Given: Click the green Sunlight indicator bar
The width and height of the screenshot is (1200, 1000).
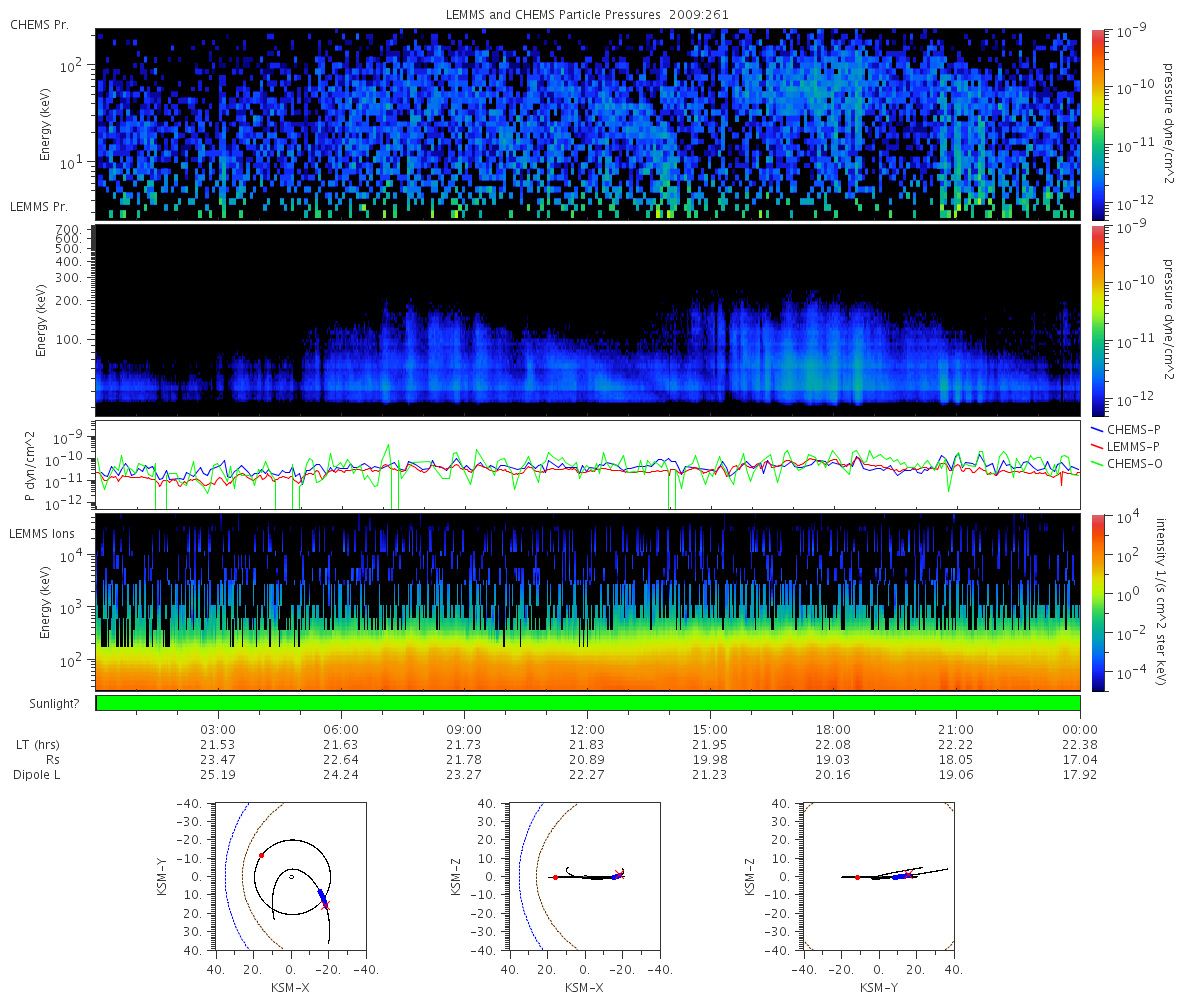Looking at the screenshot, I should (x=588, y=703).
